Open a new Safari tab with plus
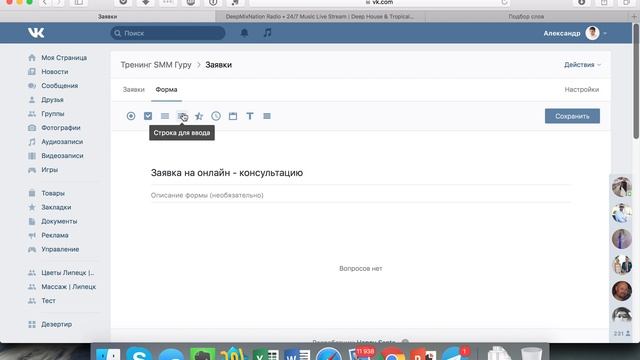 click(x=634, y=16)
